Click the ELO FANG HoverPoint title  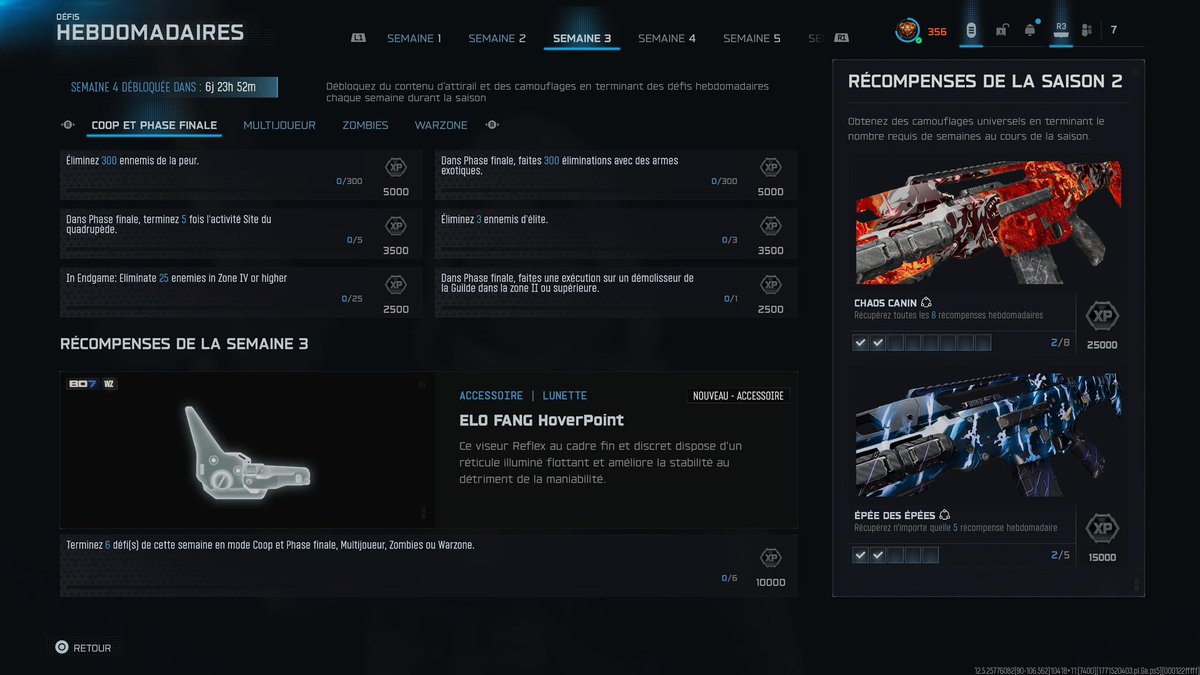tap(541, 420)
